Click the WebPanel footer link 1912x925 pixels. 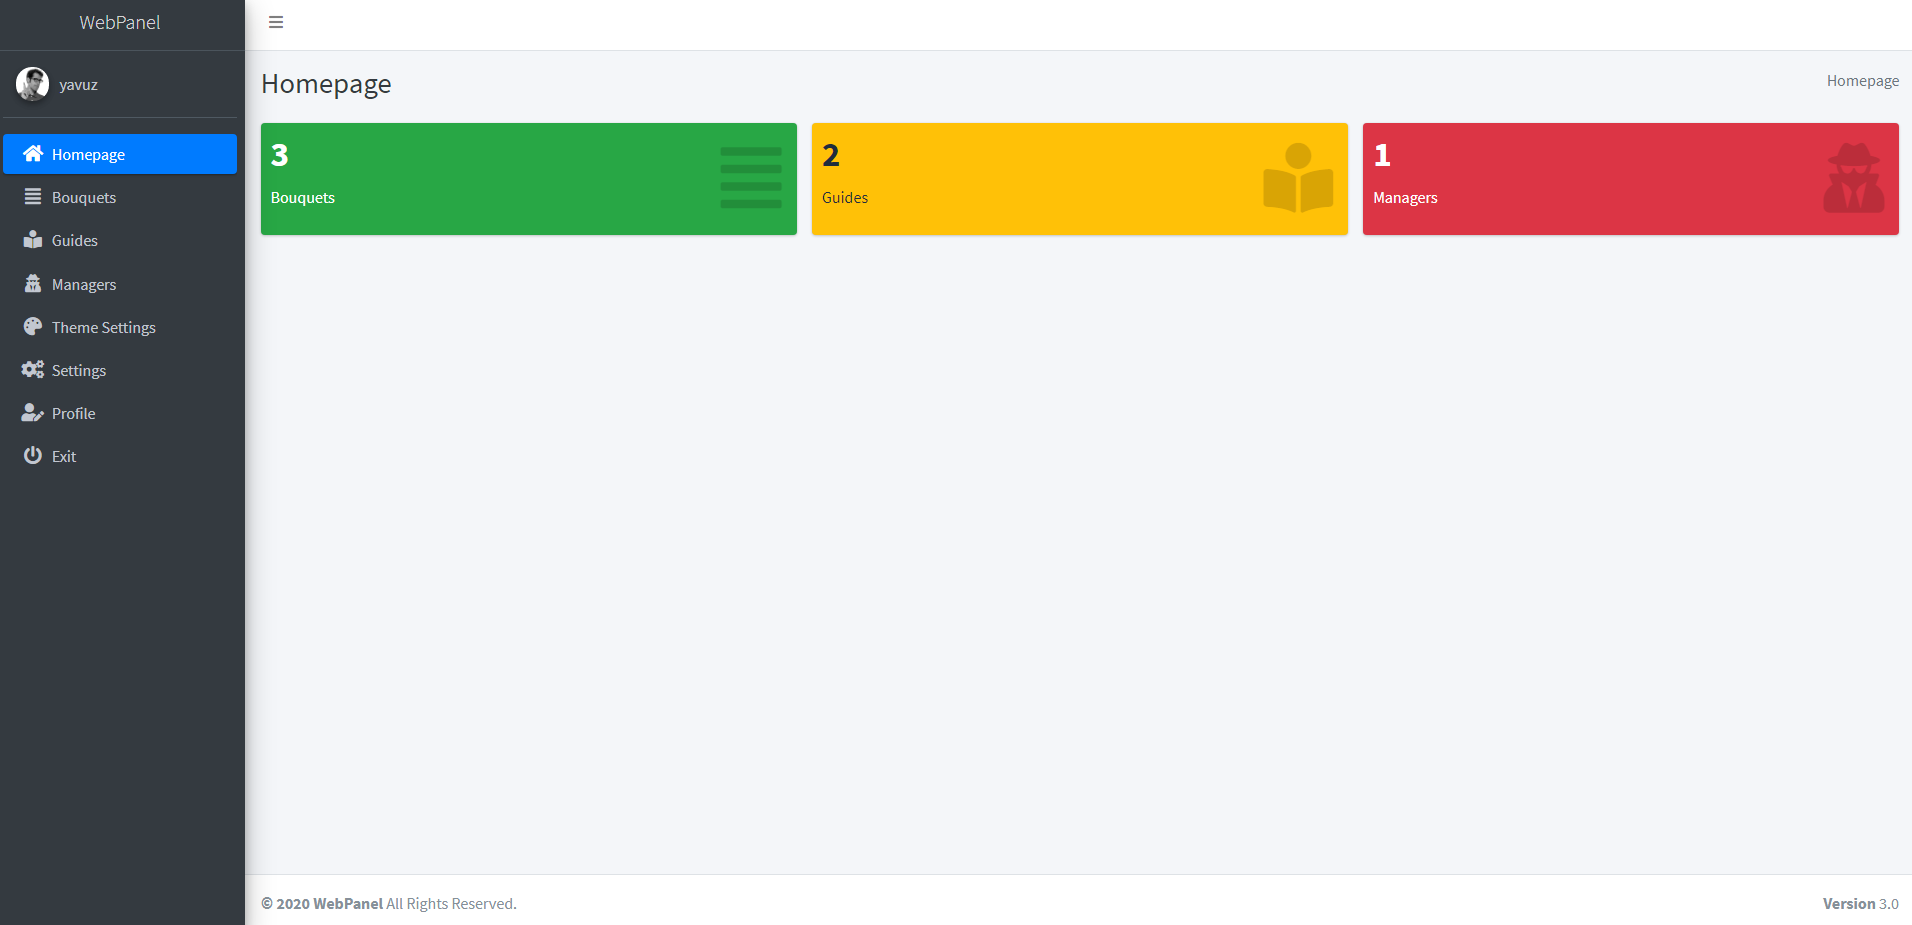[347, 904]
